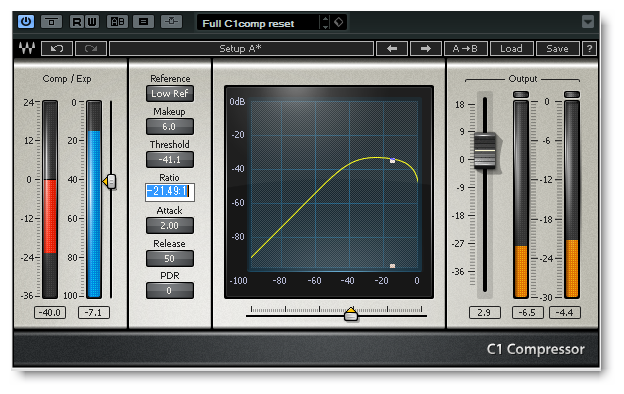Reset the left output clip indicator

(x=521, y=94)
